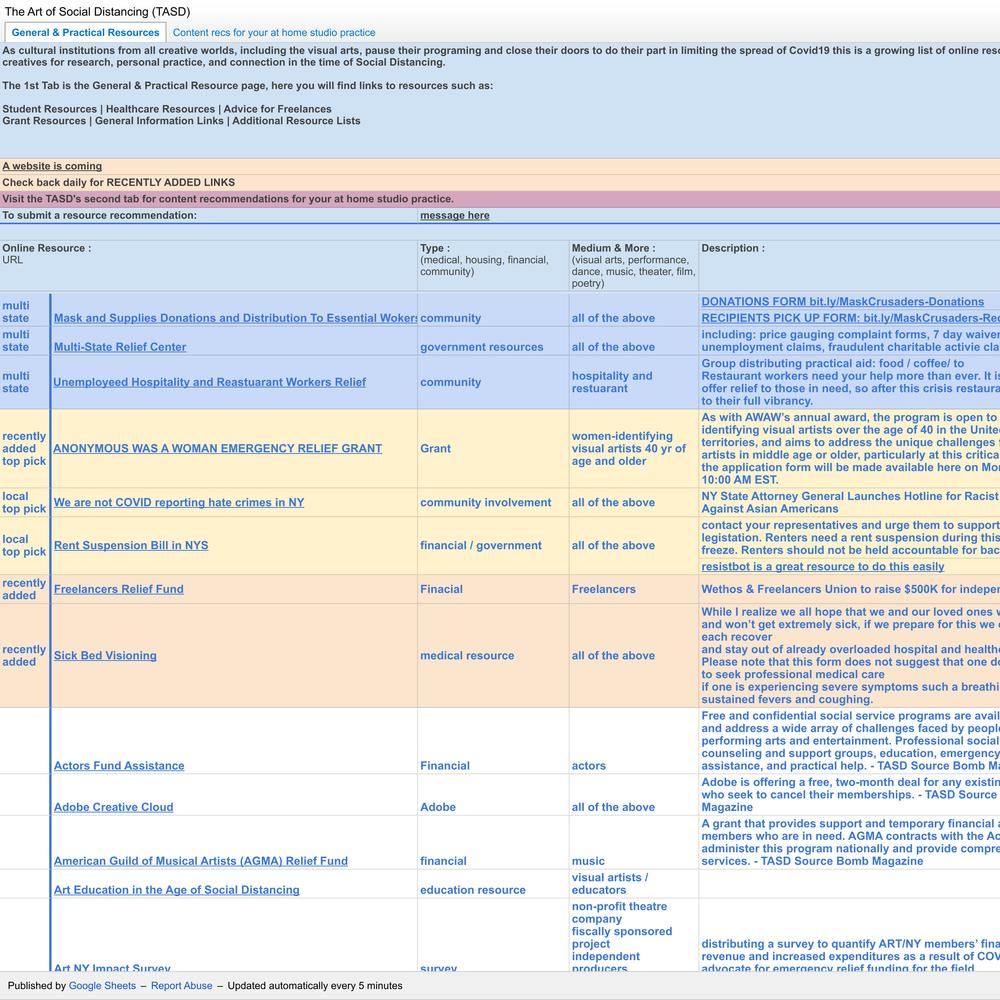Select the 'Online Resource :' column header
The image size is (1000, 1000).
[x=209, y=266]
